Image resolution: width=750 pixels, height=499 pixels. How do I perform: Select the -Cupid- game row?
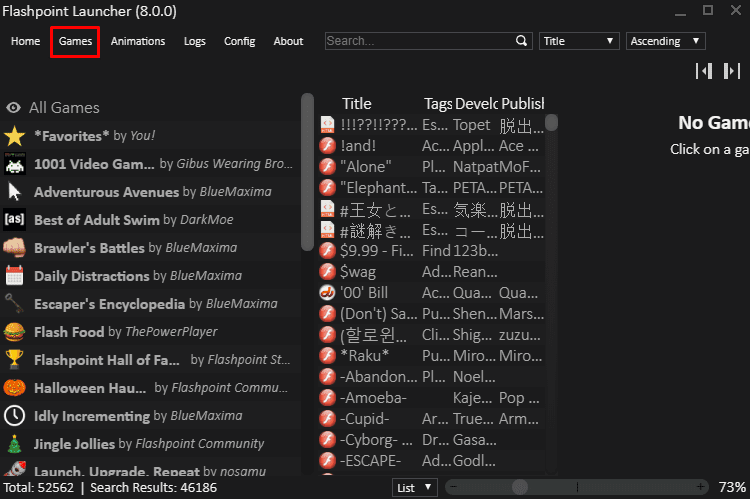coord(431,419)
